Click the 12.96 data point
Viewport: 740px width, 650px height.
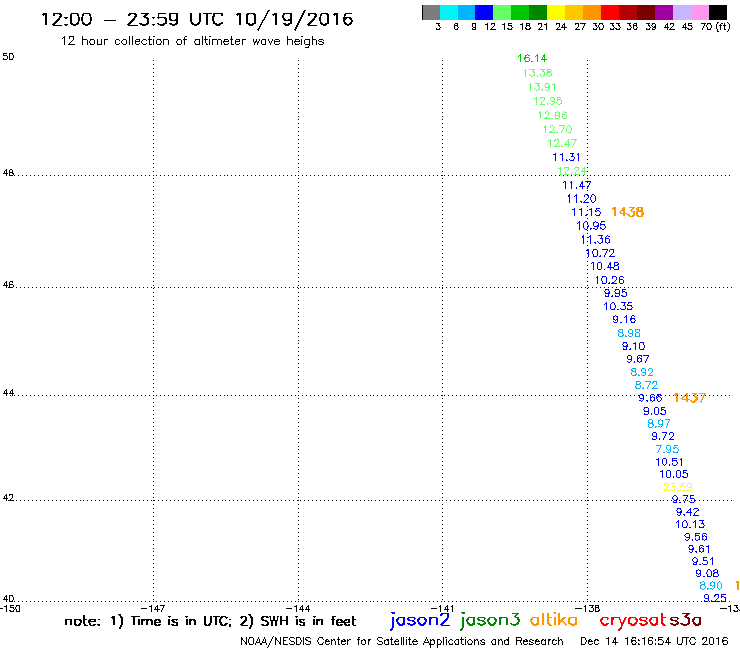(x=552, y=115)
